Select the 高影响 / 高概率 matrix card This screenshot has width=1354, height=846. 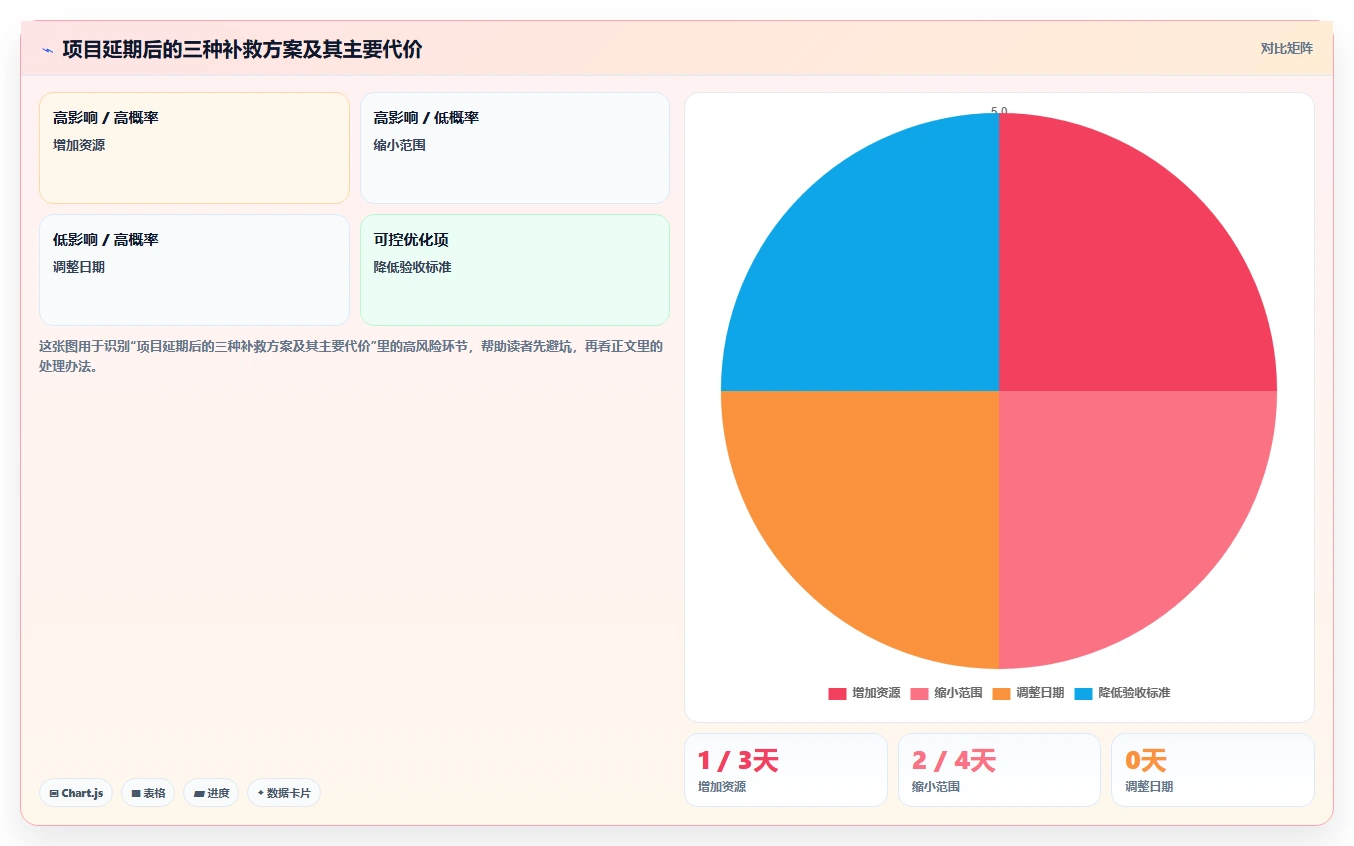(194, 148)
